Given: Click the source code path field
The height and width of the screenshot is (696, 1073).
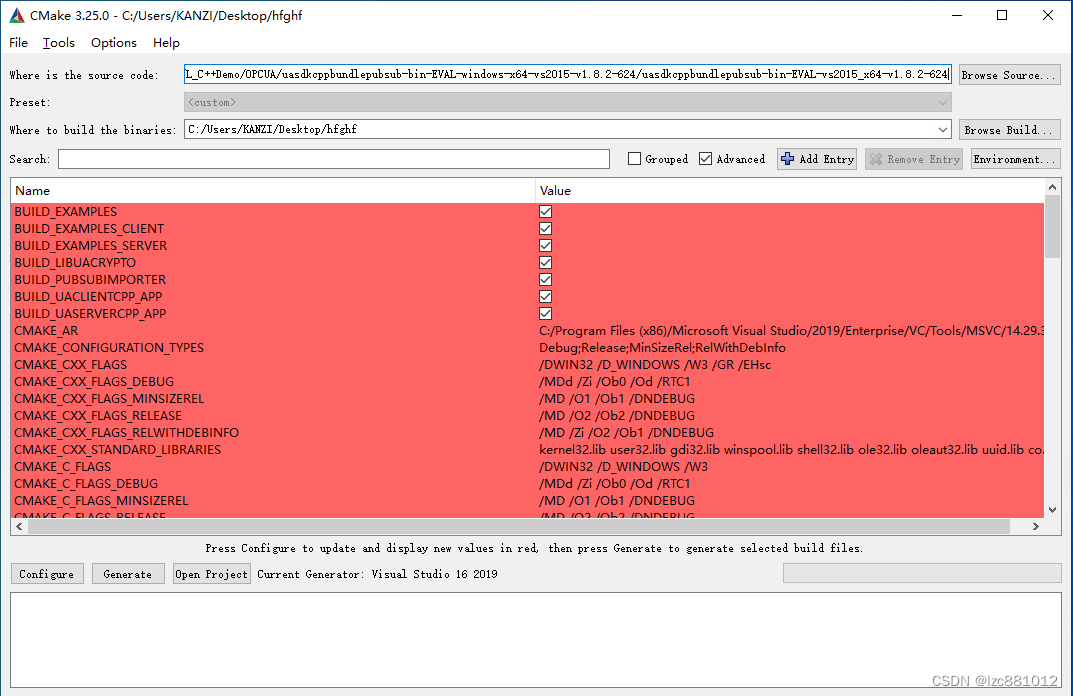Looking at the screenshot, I should (x=567, y=75).
